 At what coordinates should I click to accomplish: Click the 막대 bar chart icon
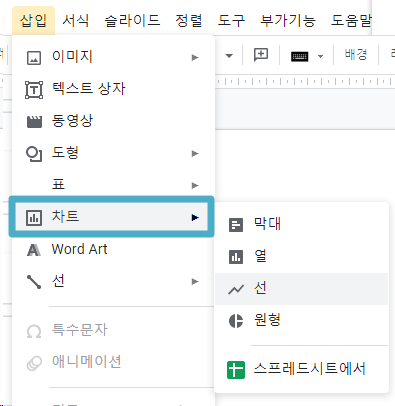[x=236, y=225]
